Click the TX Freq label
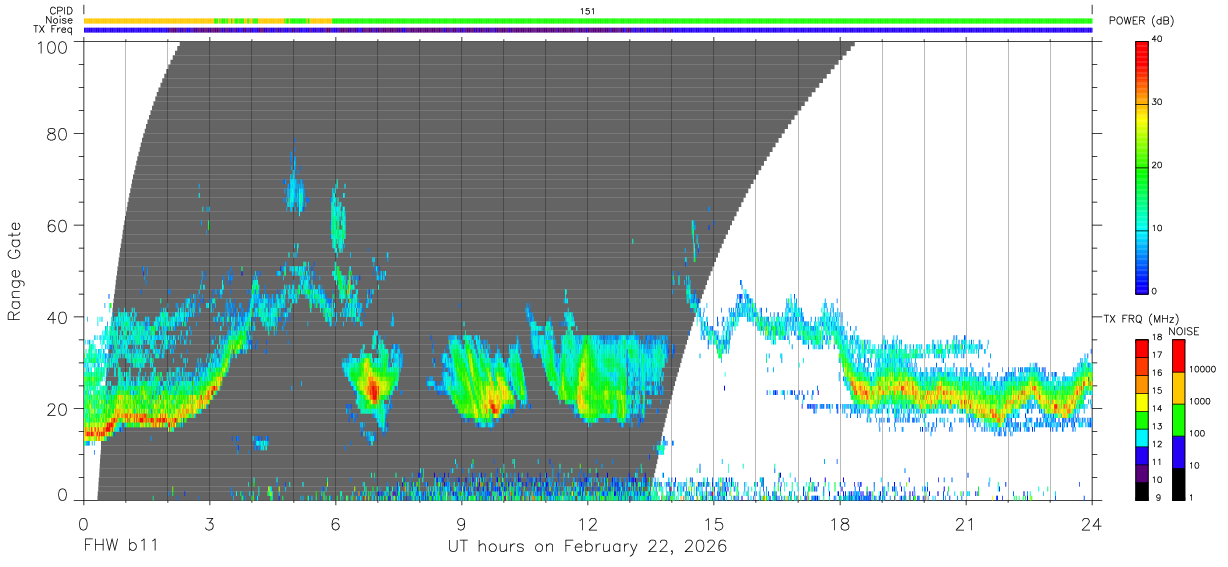This screenshot has width=1228, height=567. point(53,29)
